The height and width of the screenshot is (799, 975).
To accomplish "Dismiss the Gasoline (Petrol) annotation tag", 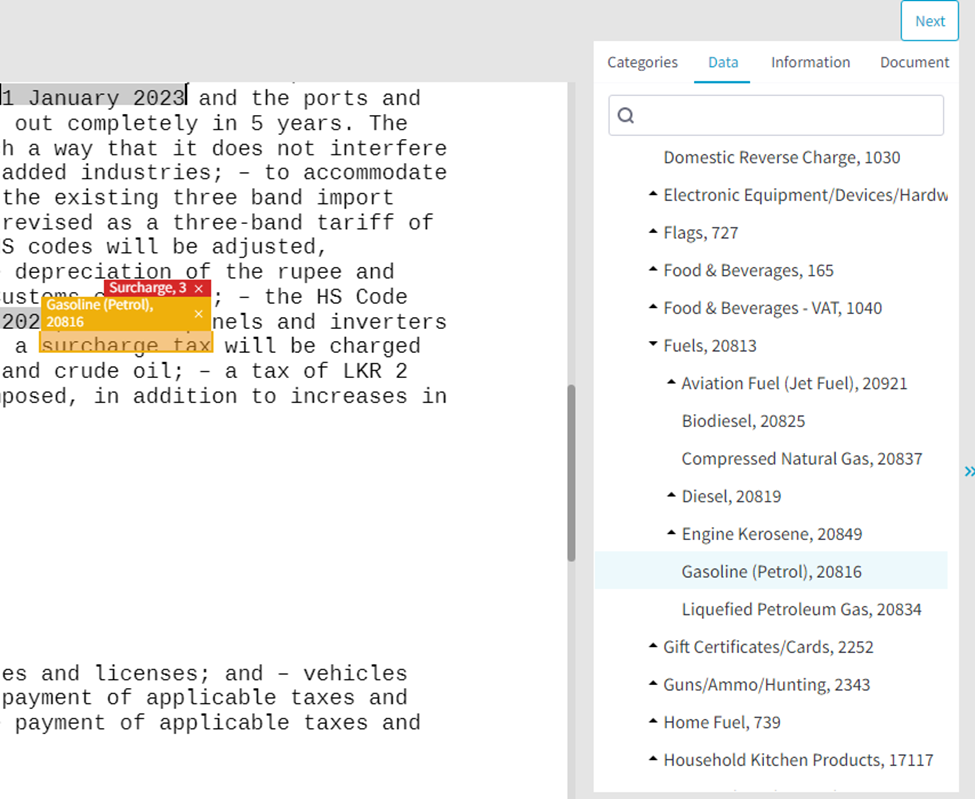I will (x=198, y=312).
